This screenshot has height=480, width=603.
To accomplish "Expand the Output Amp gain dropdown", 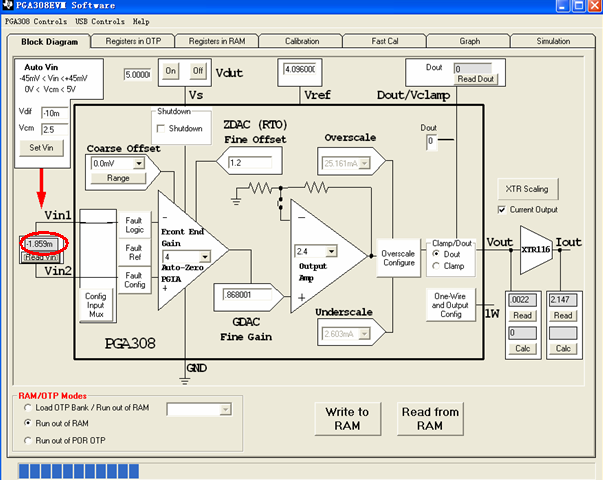I will pos(331,252).
